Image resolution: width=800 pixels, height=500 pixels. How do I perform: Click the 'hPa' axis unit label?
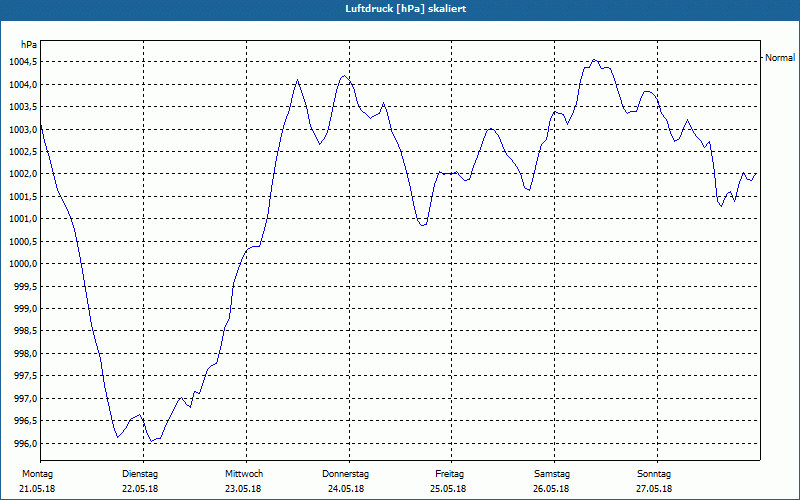click(29, 44)
